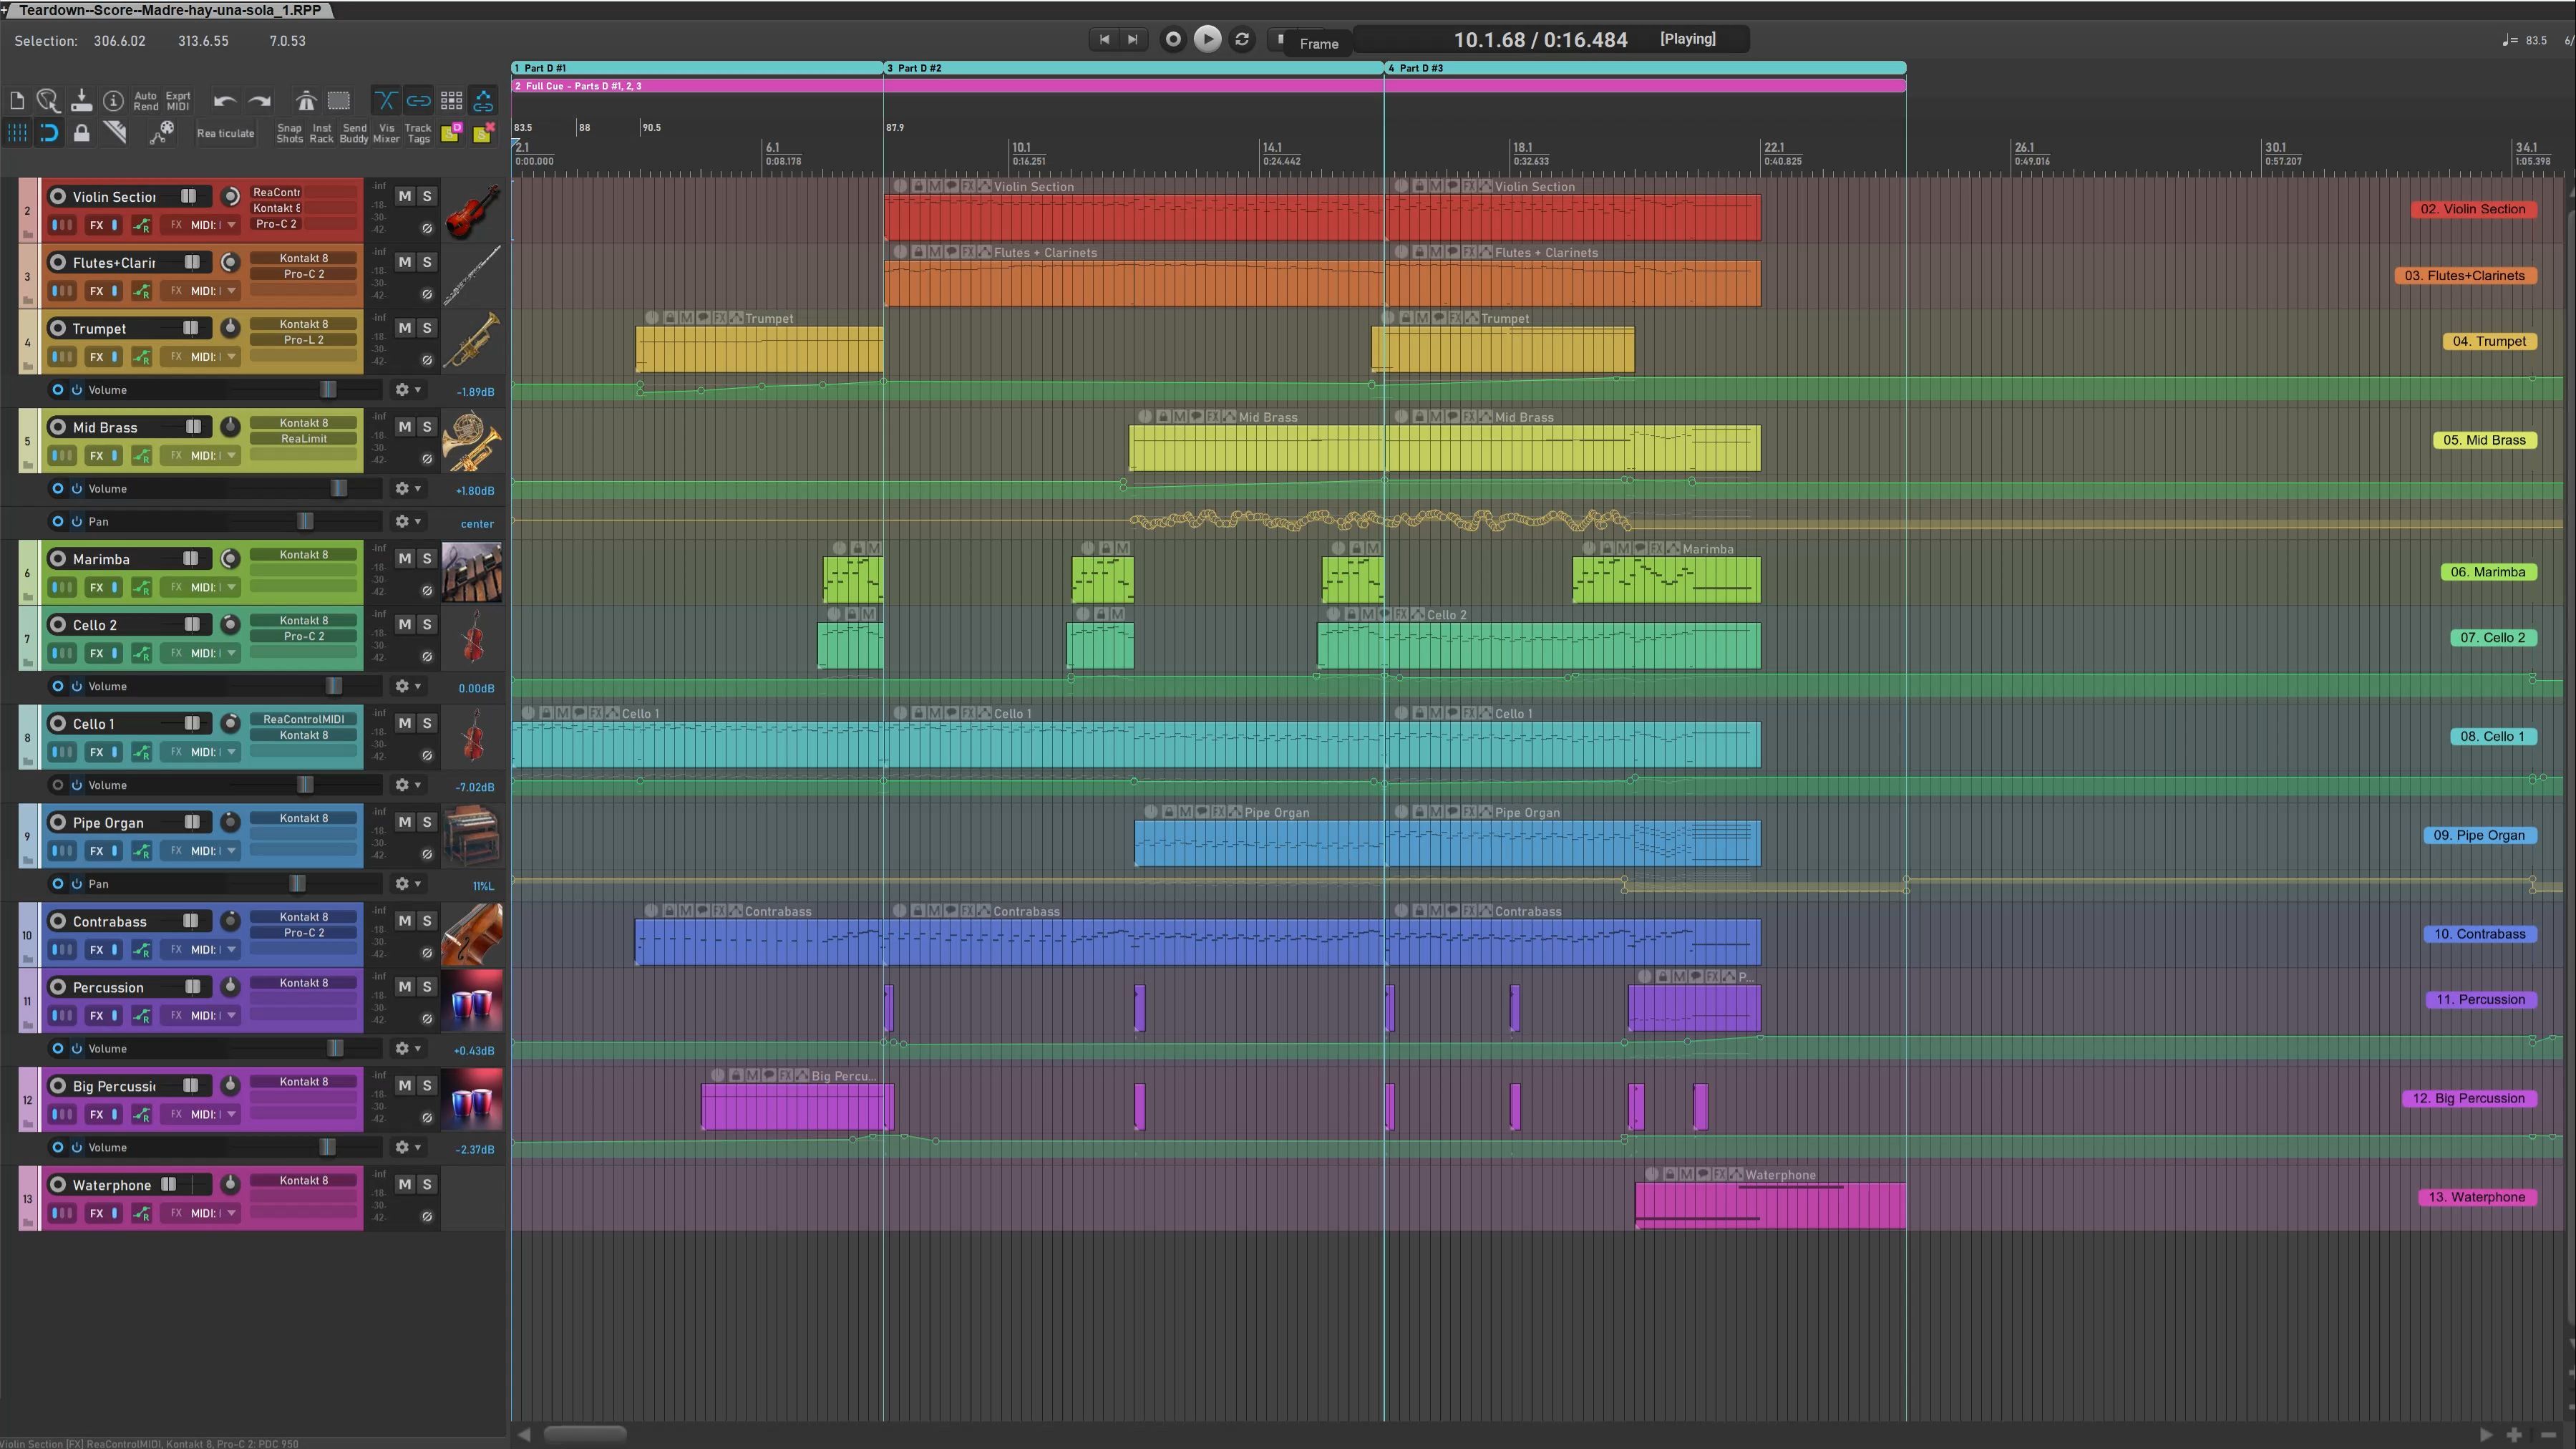Open the project info icon
Screen dimensions: 2576x1449
114,100
